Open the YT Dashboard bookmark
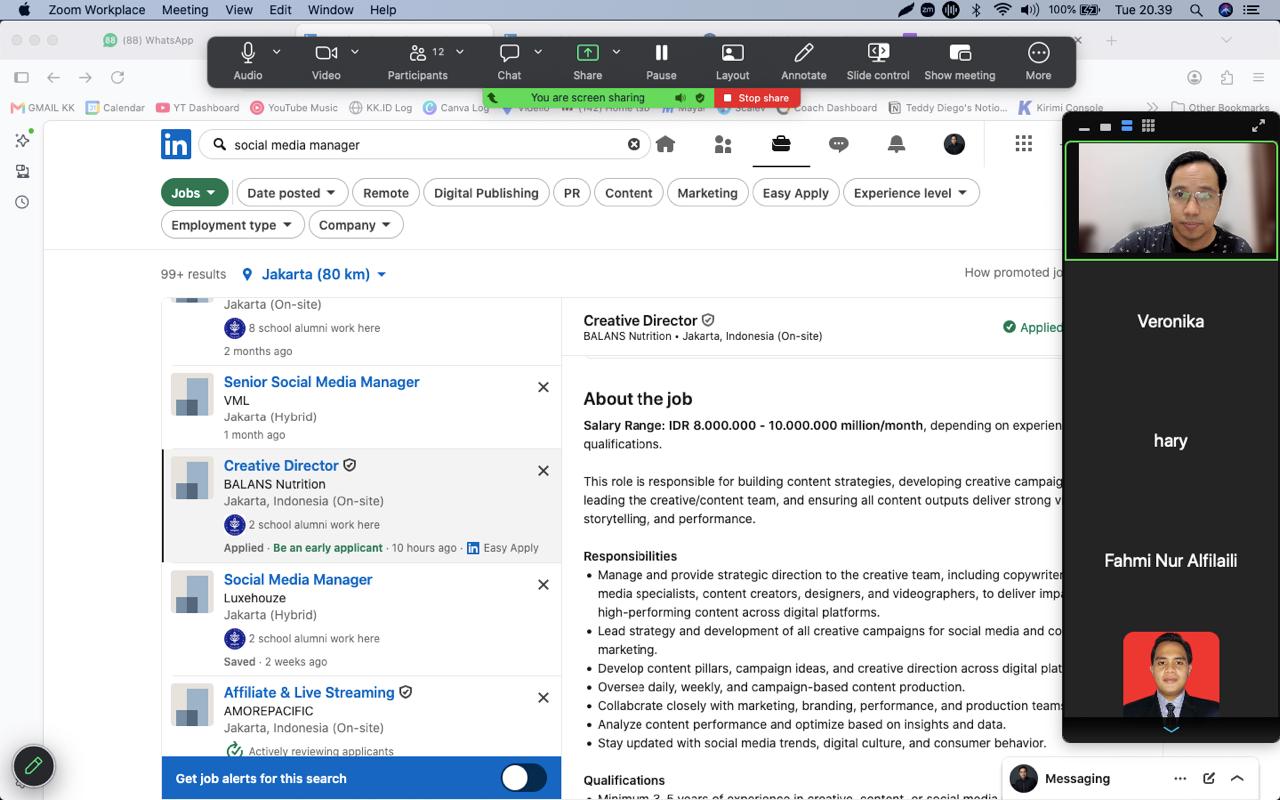 198,108
